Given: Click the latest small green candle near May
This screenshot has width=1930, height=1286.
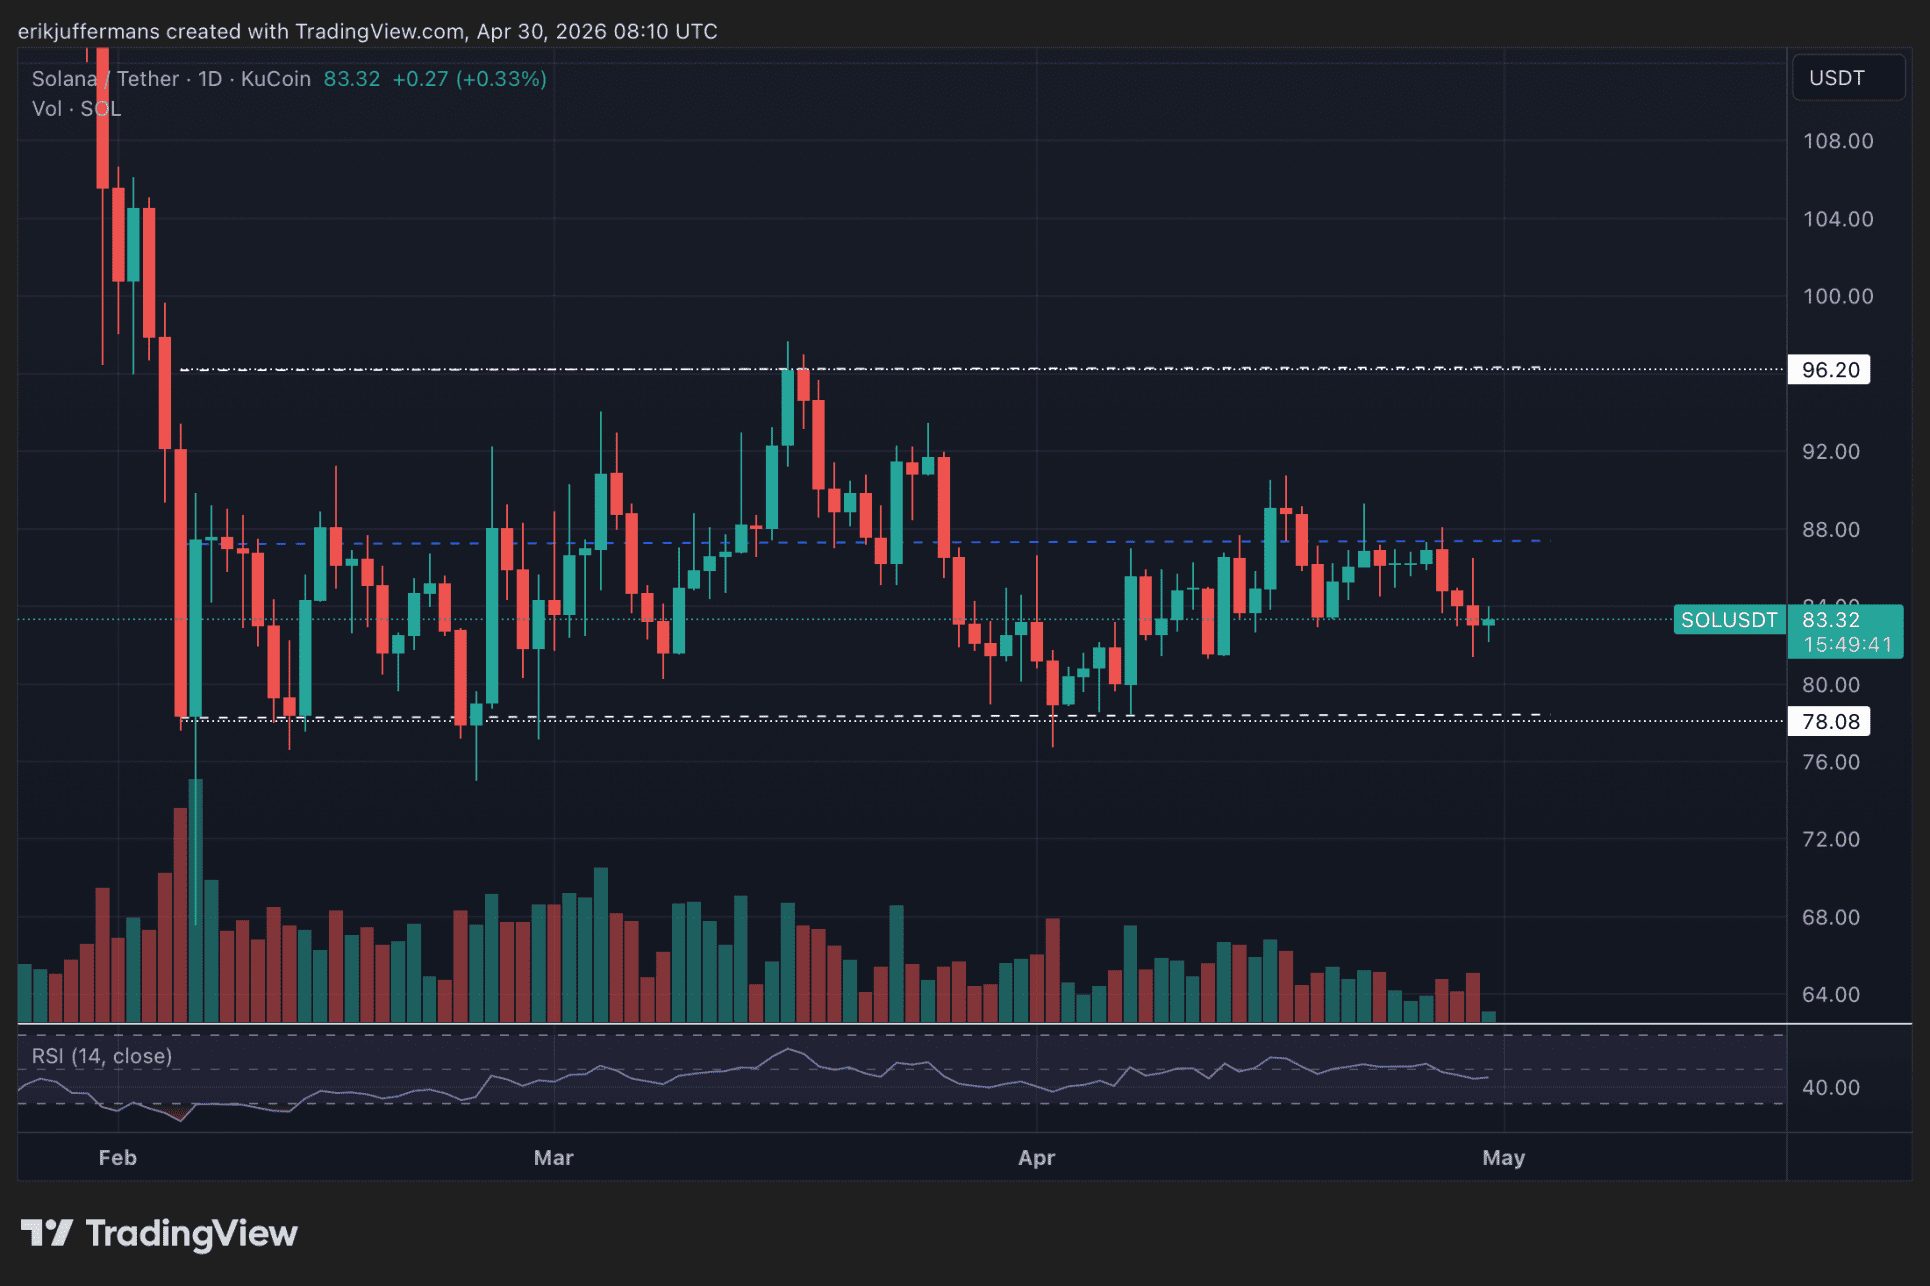Looking at the screenshot, I should click(x=1489, y=622).
